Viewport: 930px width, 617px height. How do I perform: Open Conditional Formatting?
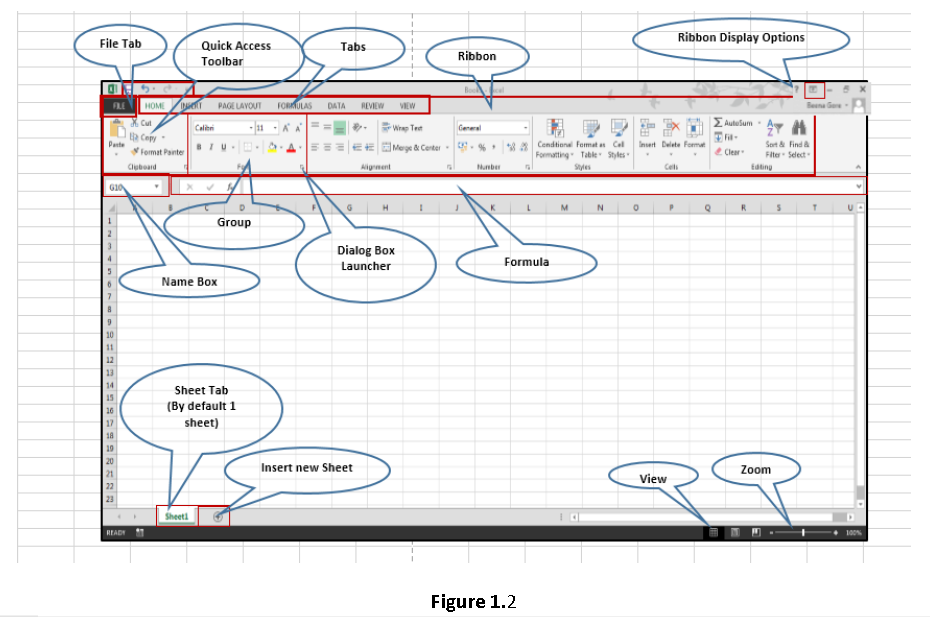click(555, 138)
